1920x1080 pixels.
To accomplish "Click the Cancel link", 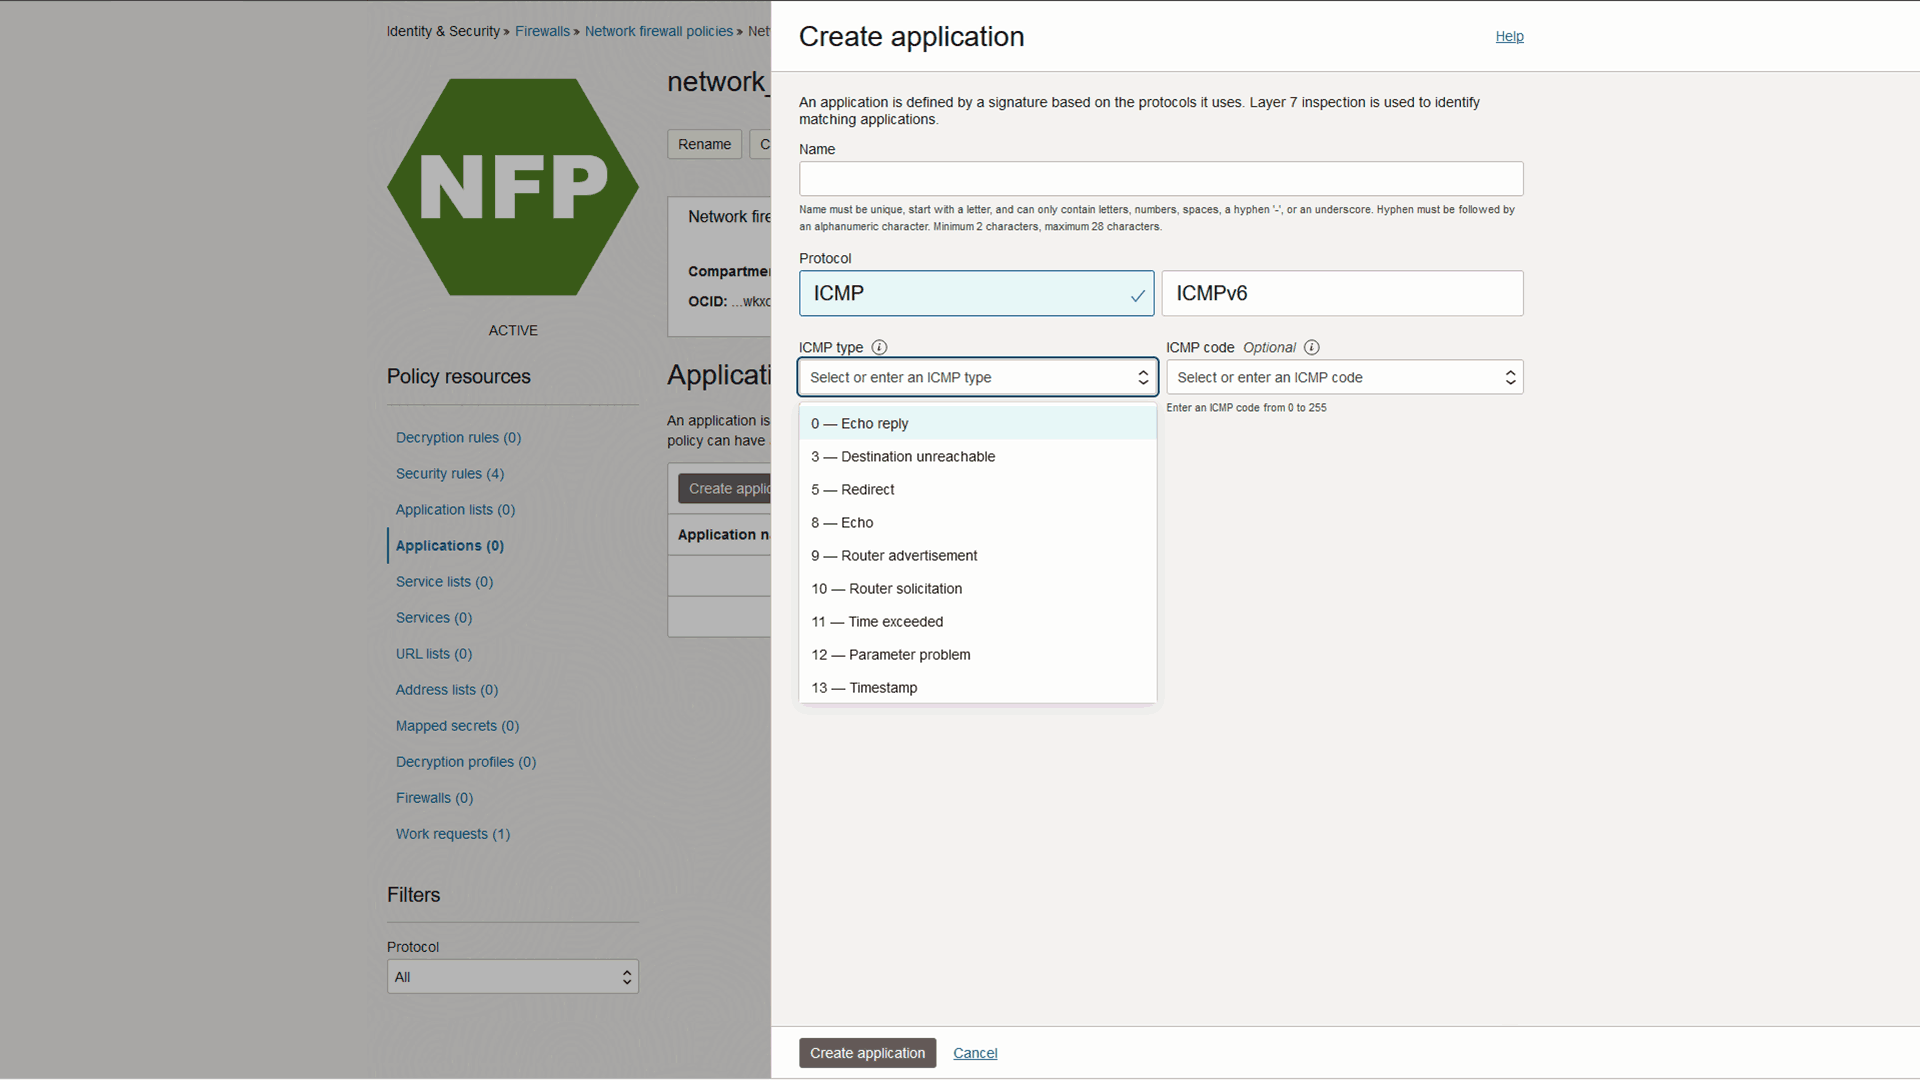I will pyautogui.click(x=975, y=1052).
